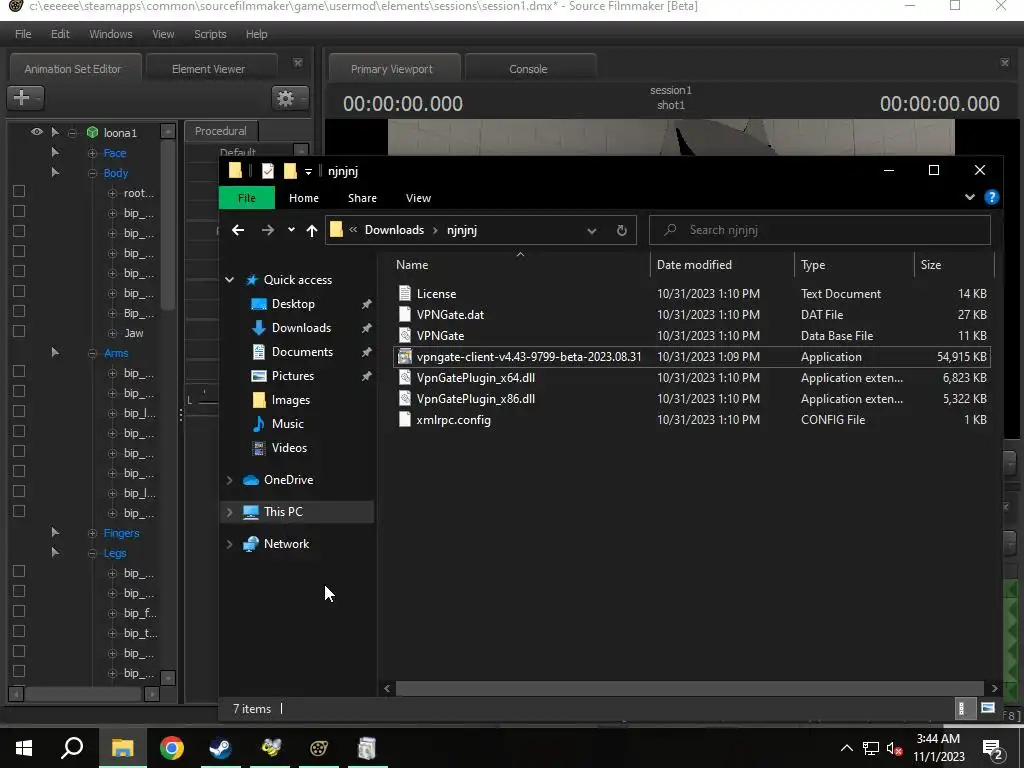Click the Explorer horizontal scrollbar
The height and width of the screenshot is (768, 1024).
point(690,688)
